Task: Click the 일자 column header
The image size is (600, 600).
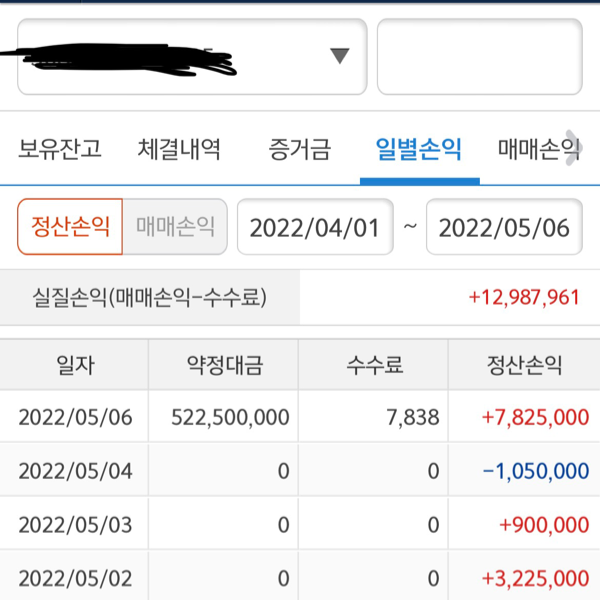Action: [75, 365]
